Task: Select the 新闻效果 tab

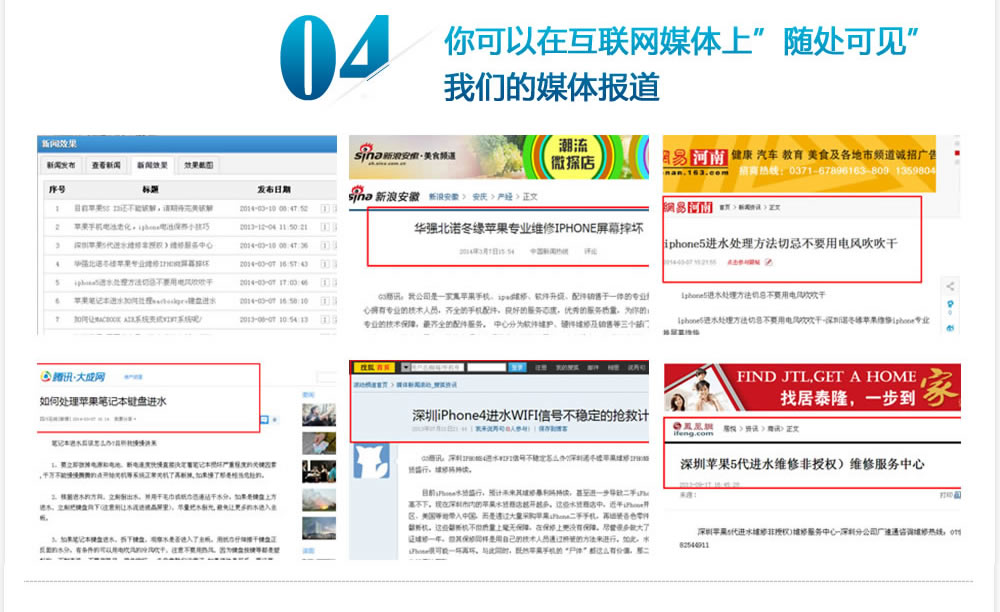Action: 152,165
